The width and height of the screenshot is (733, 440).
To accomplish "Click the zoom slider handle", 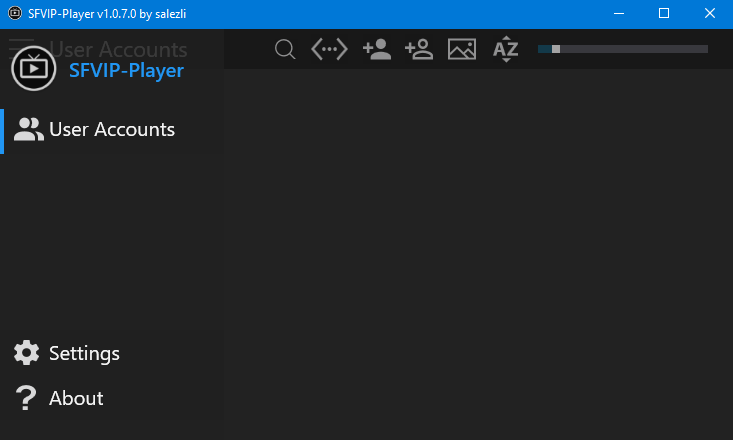I will pyautogui.click(x=556, y=49).
